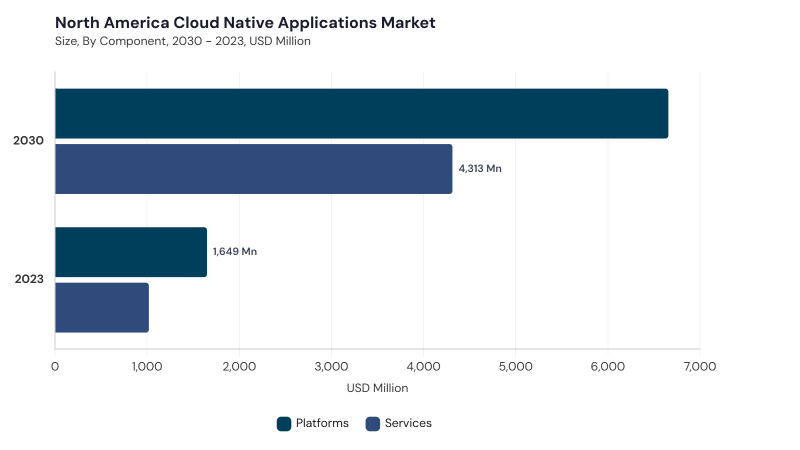Image resolution: width=800 pixels, height=450 pixels.
Task: Click the 7,000 x-axis tick label
Action: (x=700, y=366)
